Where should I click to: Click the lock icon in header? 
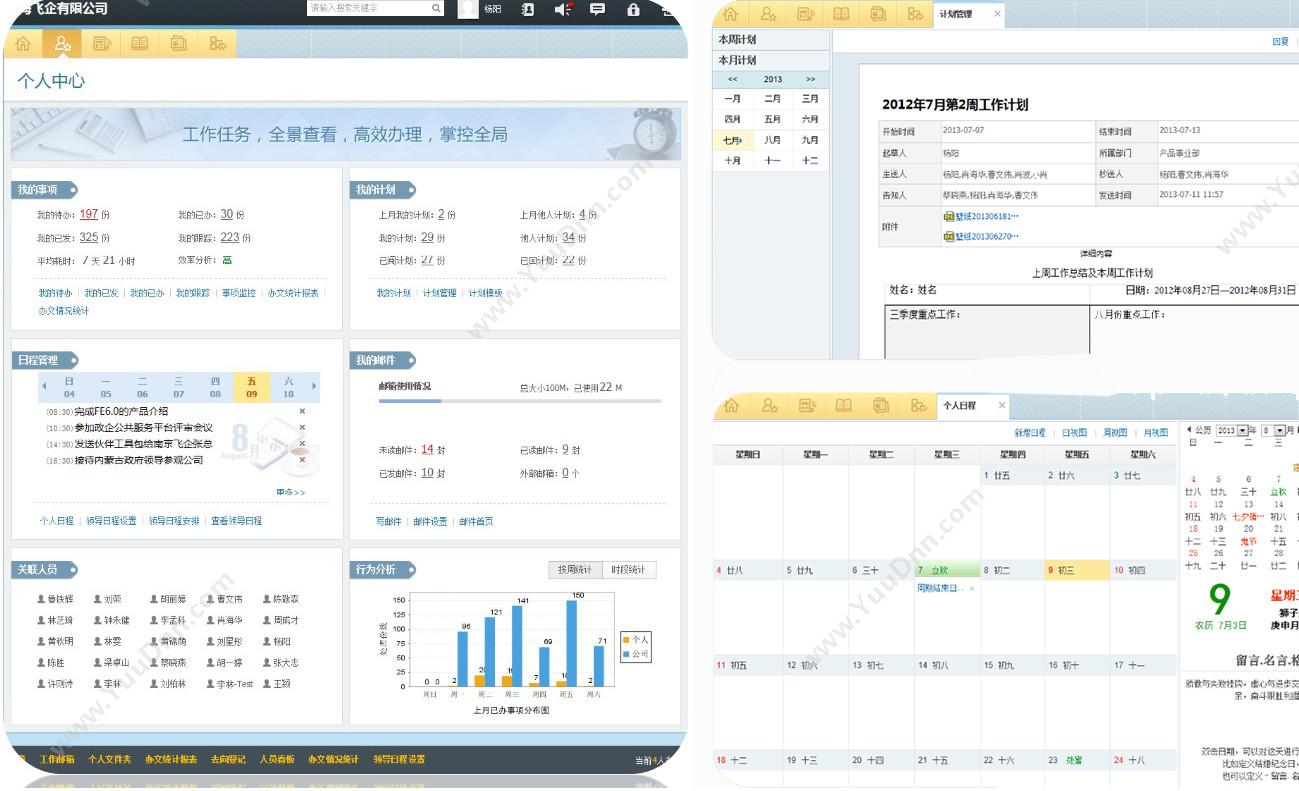pos(632,9)
